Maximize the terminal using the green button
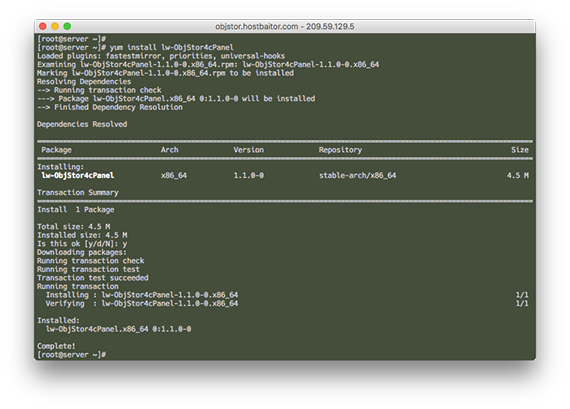Screen dimensions: 570x409 [x=67, y=26]
